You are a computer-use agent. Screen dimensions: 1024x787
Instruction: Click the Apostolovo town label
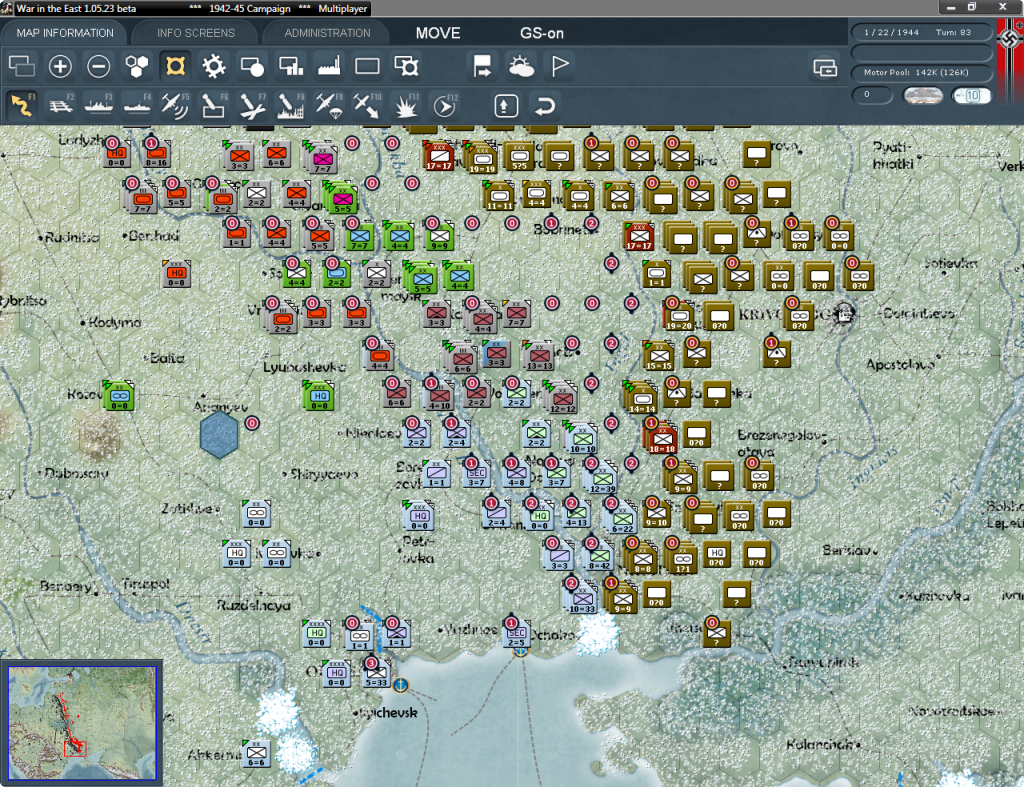(x=900, y=364)
